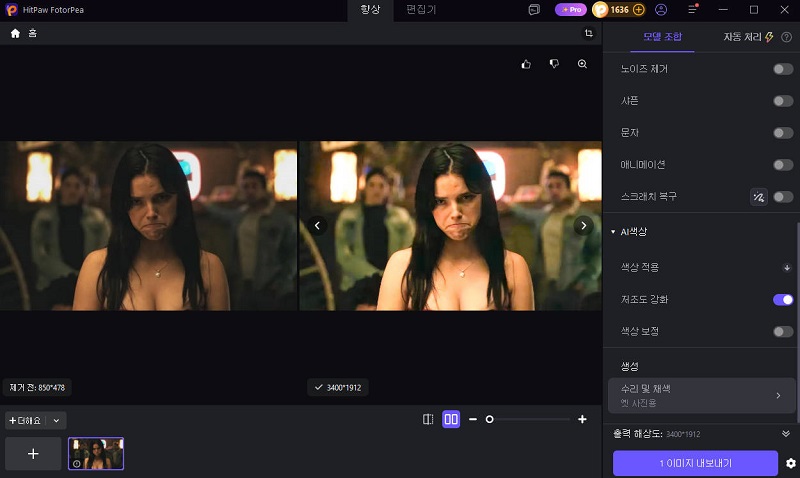Toggle 색상 보정 switch
The image size is (800, 478).
[783, 332]
